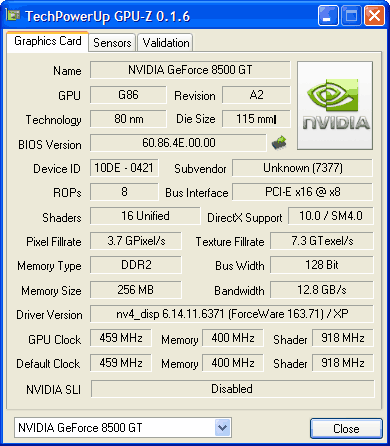
Task: Close the window with the red X
Action: [x=374, y=15]
